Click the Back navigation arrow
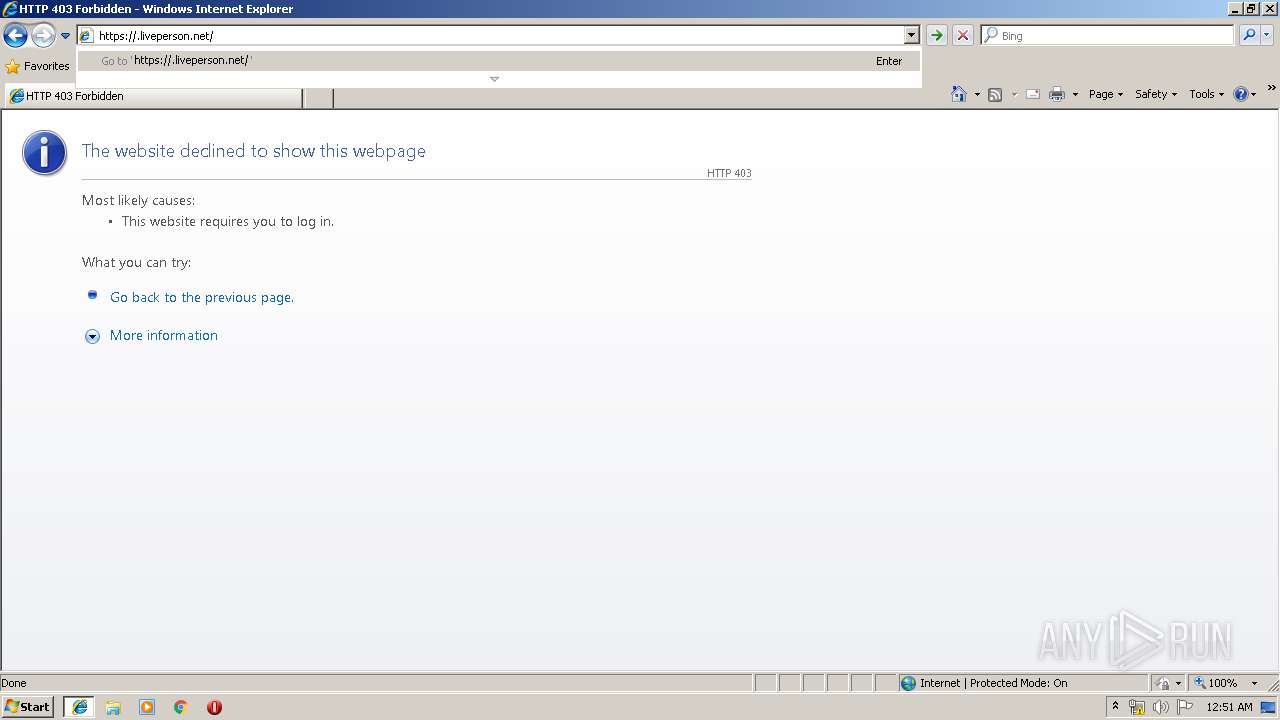Image resolution: width=1280 pixels, height=720 pixels. [15, 36]
